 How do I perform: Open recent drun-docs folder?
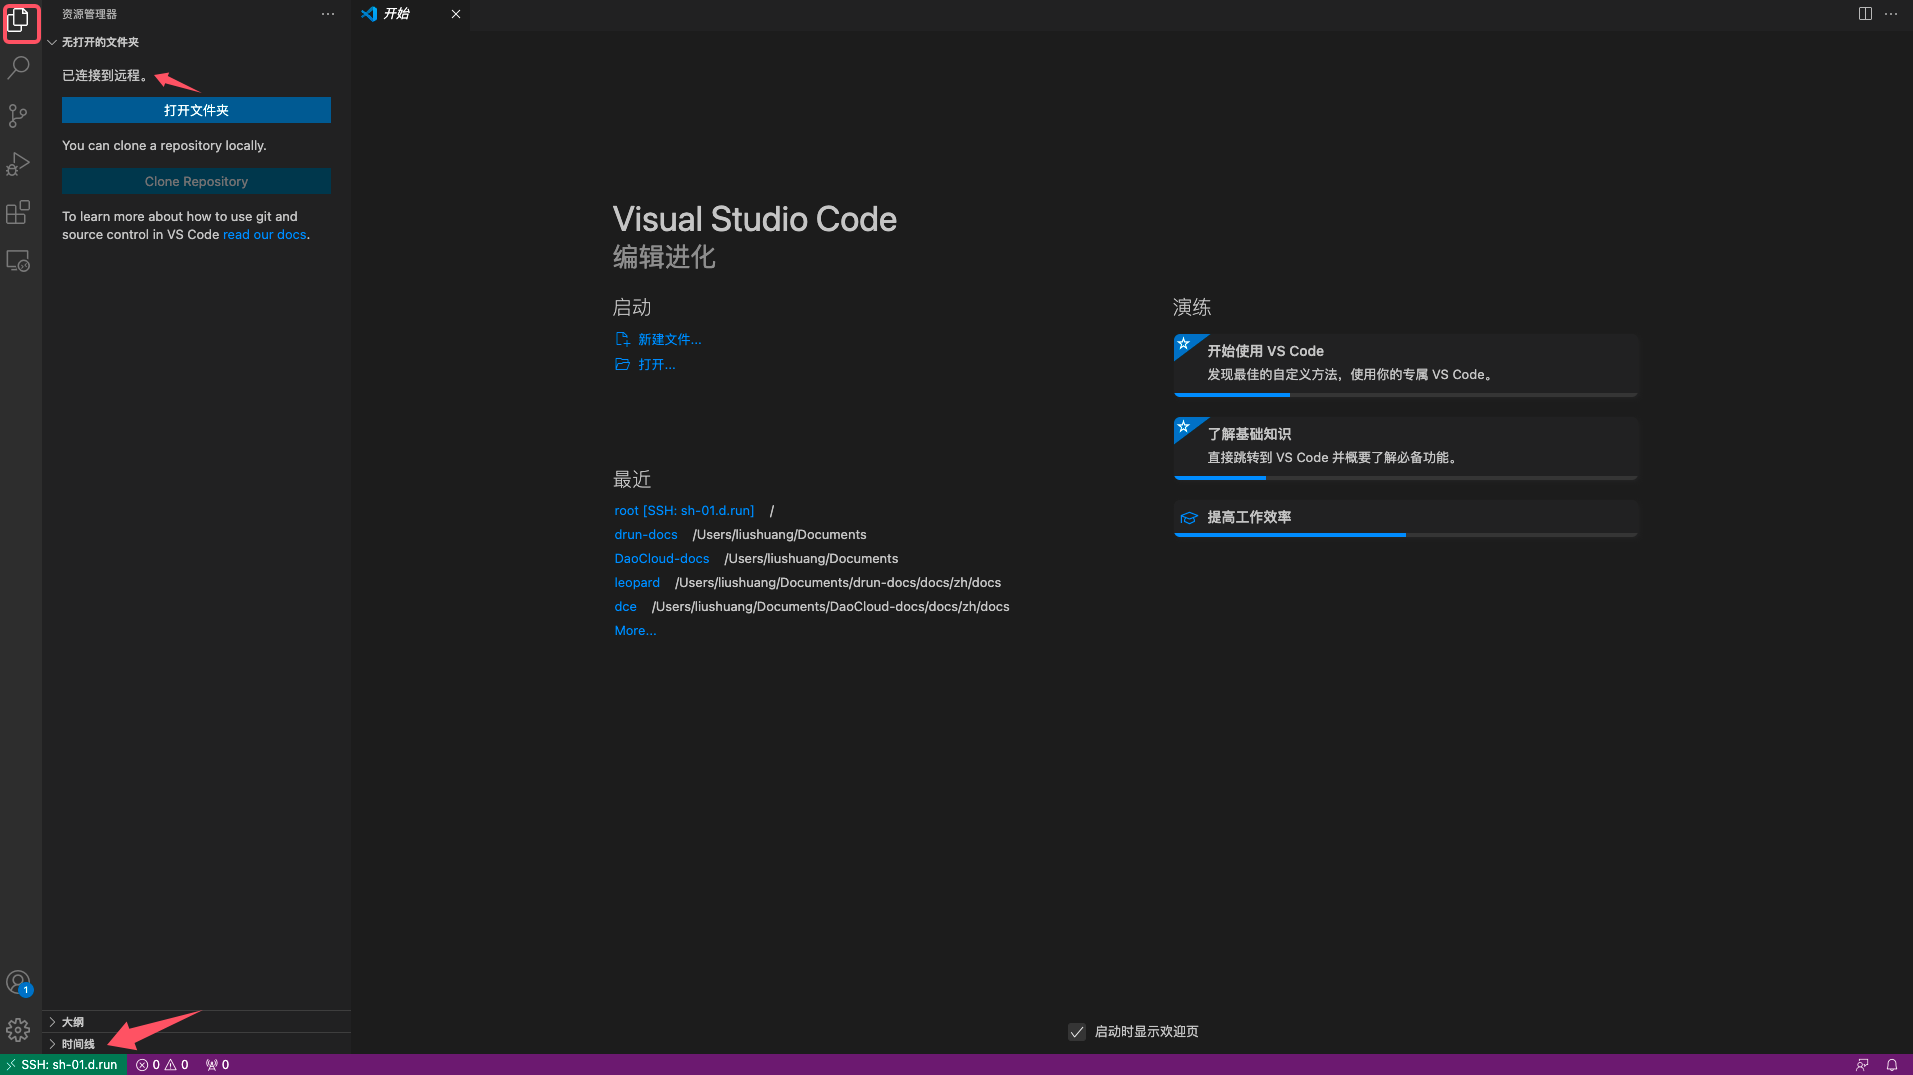pos(645,535)
